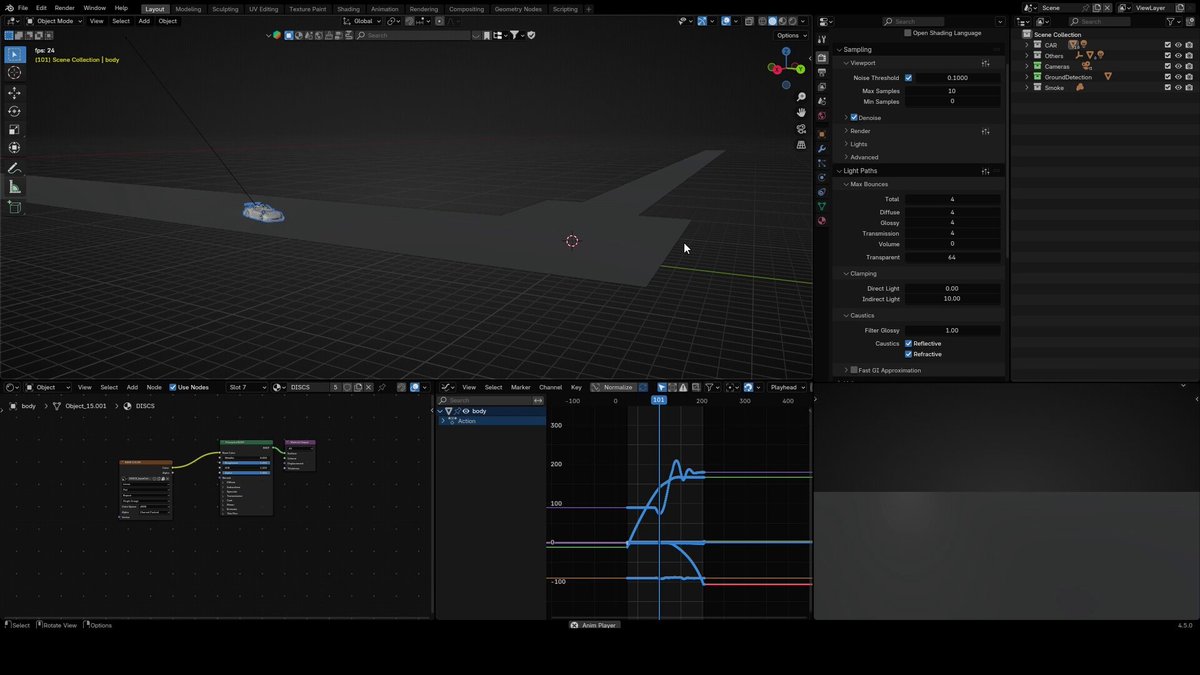1200x675 pixels.
Task: Toggle the Noise Threshold checkbox
Action: click(908, 78)
